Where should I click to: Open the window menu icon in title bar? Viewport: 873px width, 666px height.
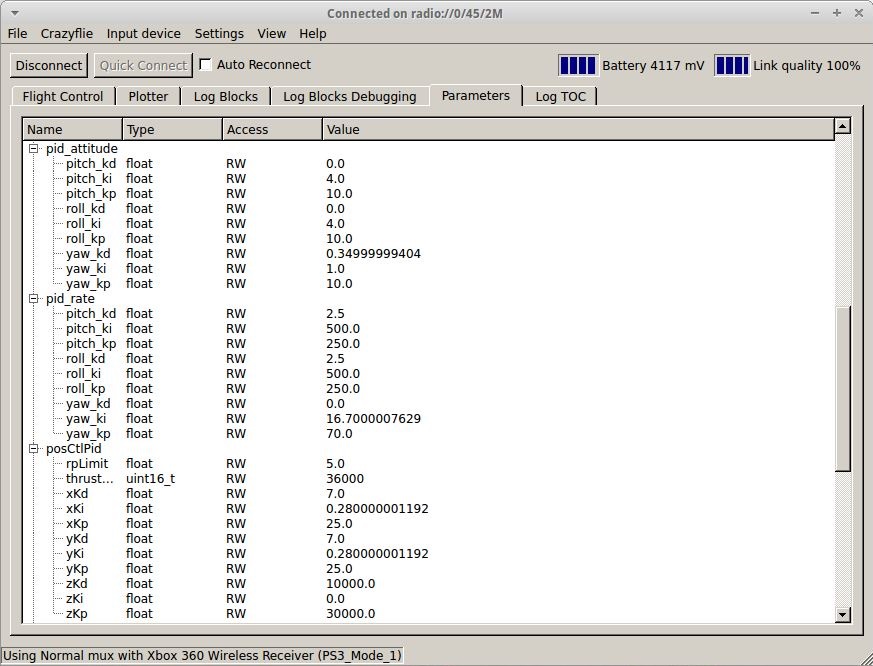pos(14,13)
